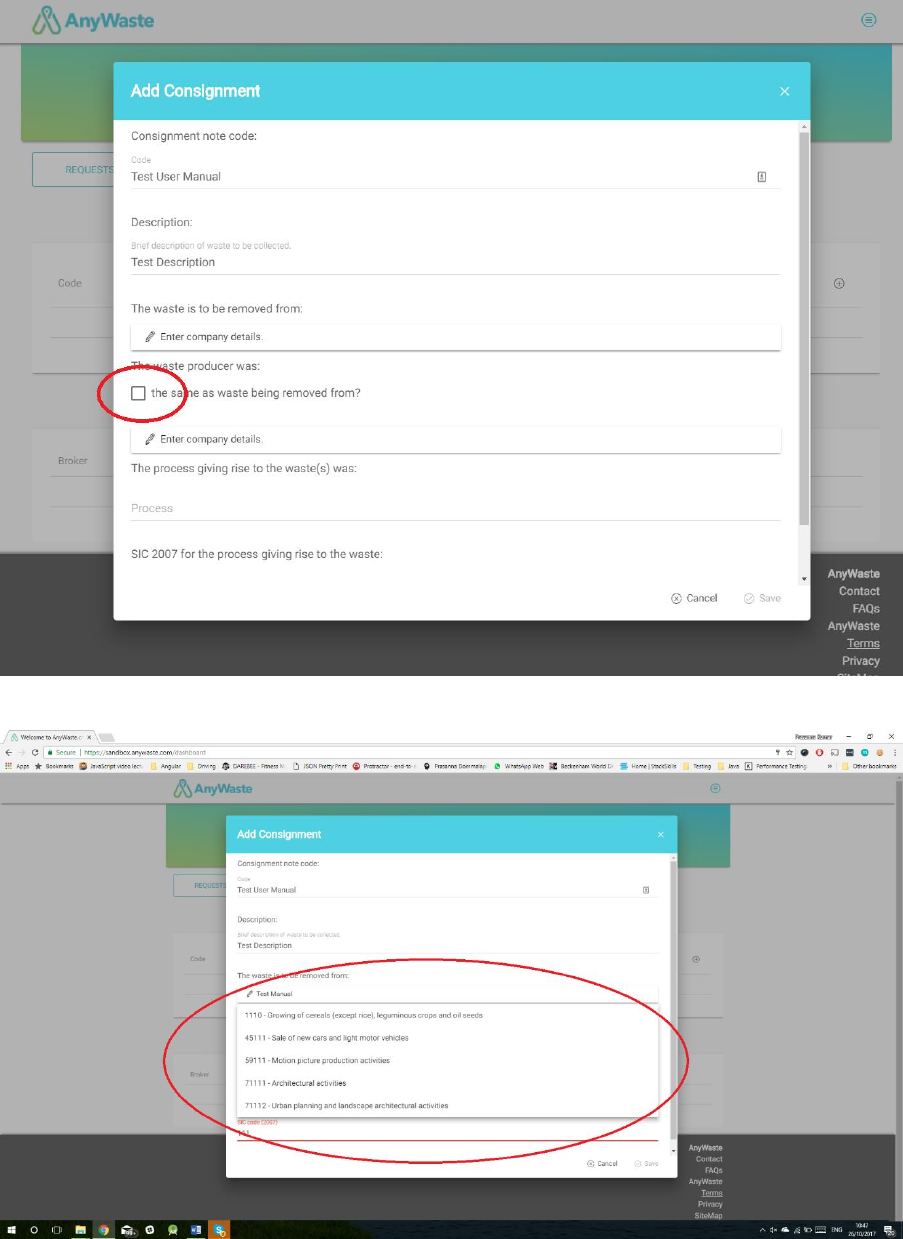Screen dimensions: 903x1239
Task: Open the Windows notification center icon
Action: click(888, 1230)
